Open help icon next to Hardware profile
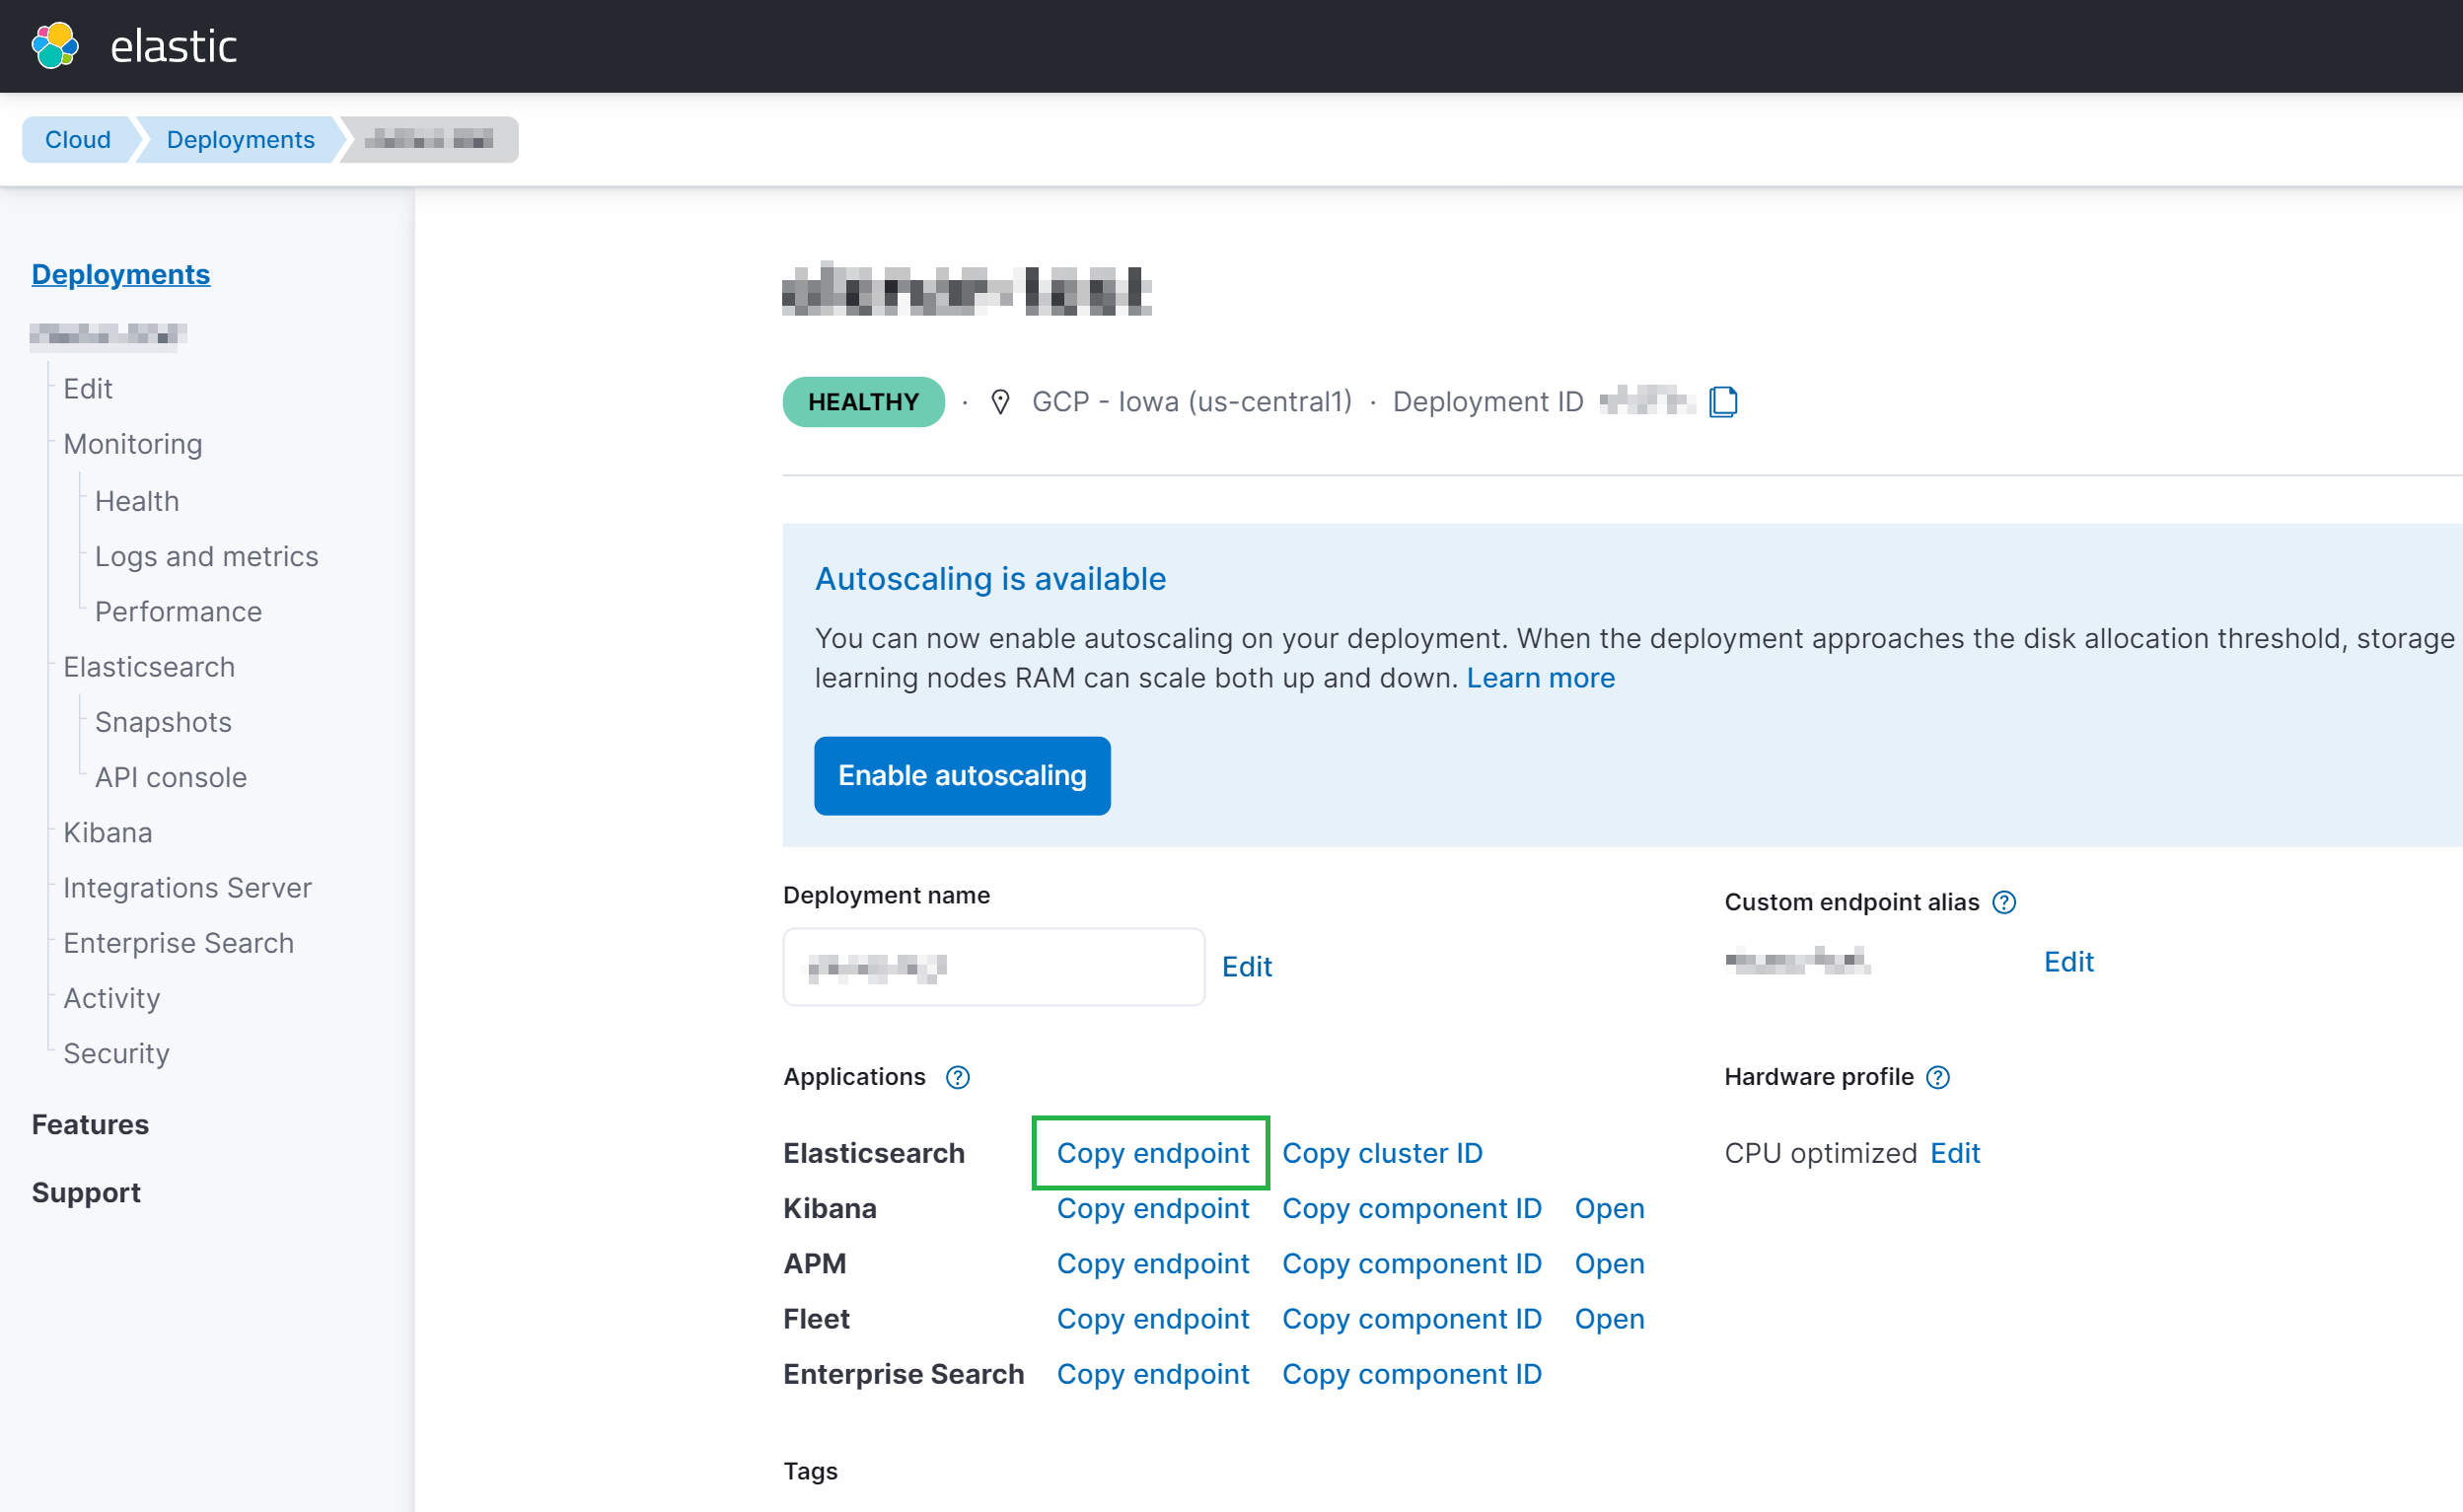The image size is (2463, 1512). 1938,1077
